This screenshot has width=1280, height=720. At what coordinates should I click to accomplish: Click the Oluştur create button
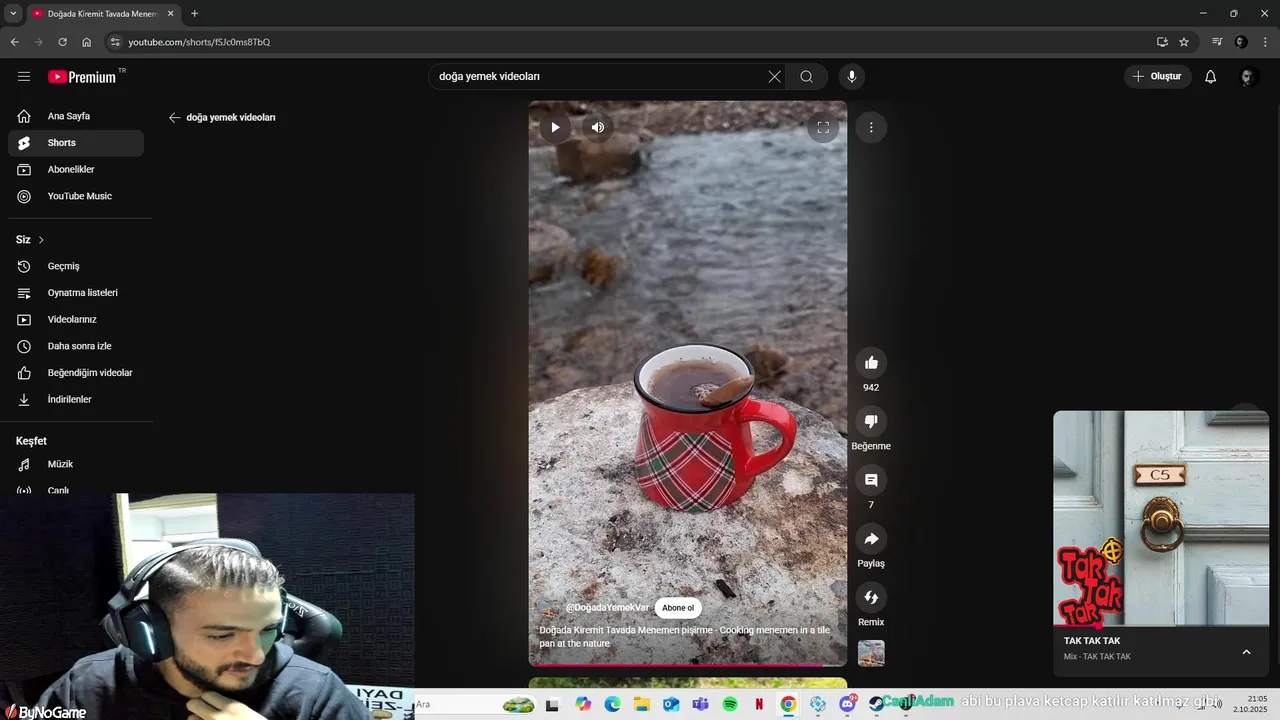point(1158,76)
